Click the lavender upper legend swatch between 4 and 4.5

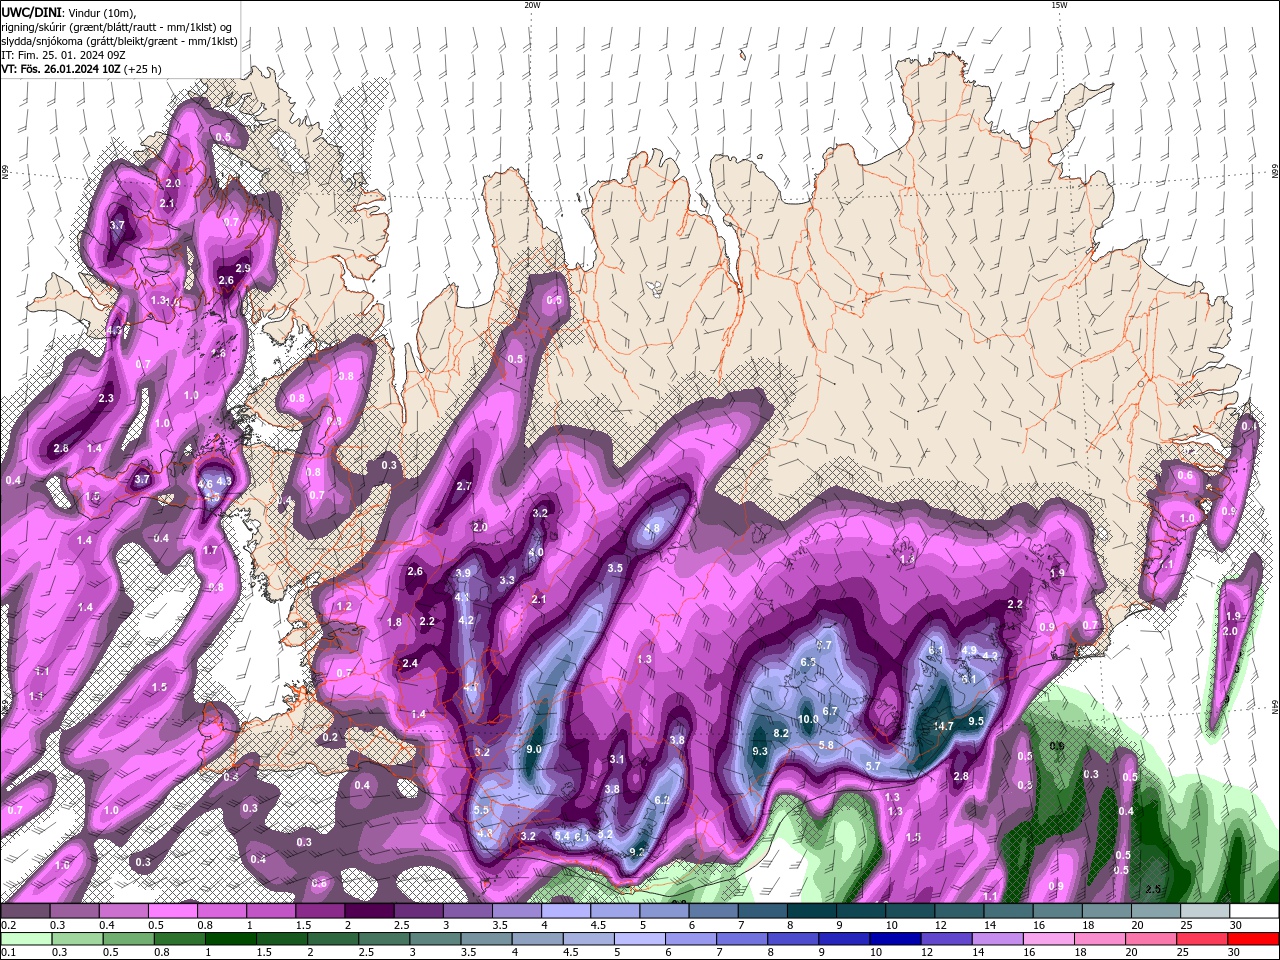(565, 911)
